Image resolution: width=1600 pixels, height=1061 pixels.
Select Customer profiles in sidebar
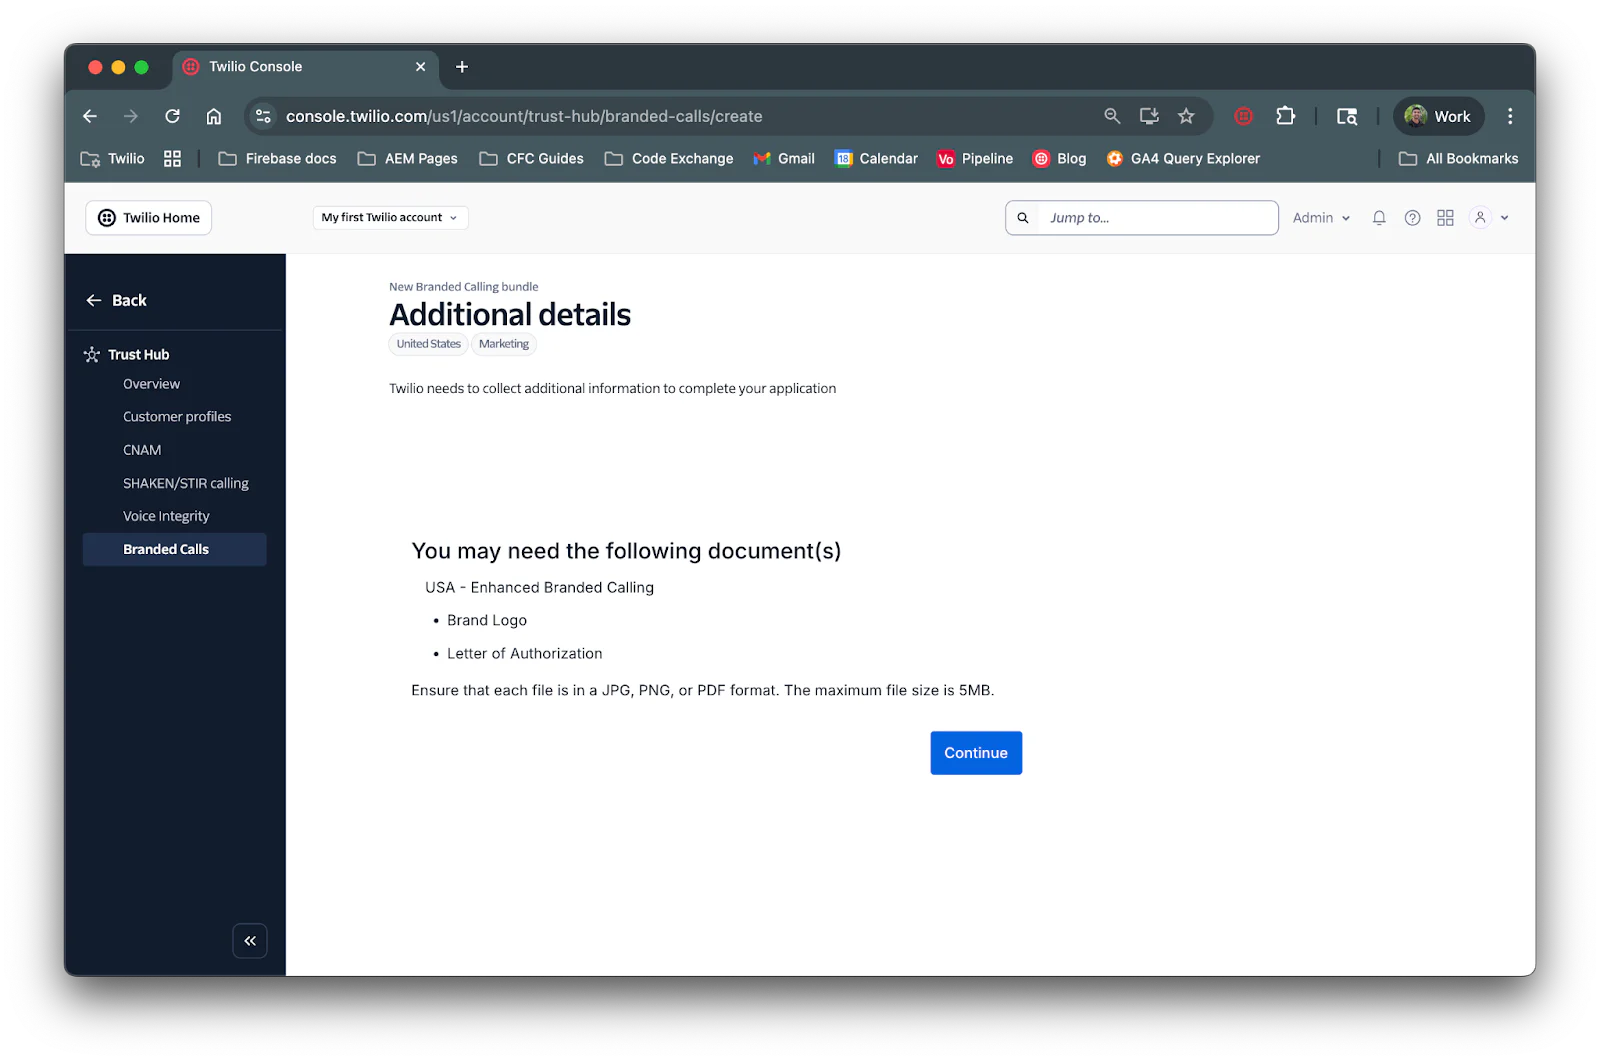tap(176, 416)
